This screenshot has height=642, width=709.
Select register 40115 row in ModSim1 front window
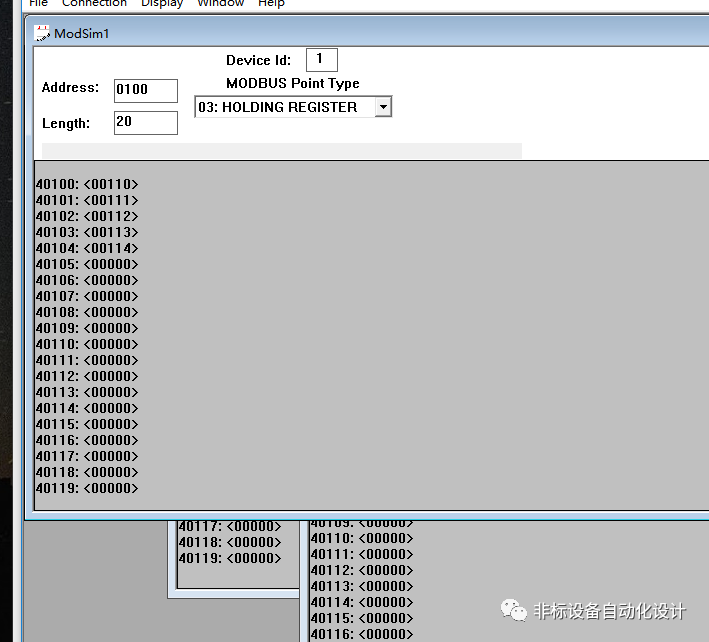click(x=87, y=424)
